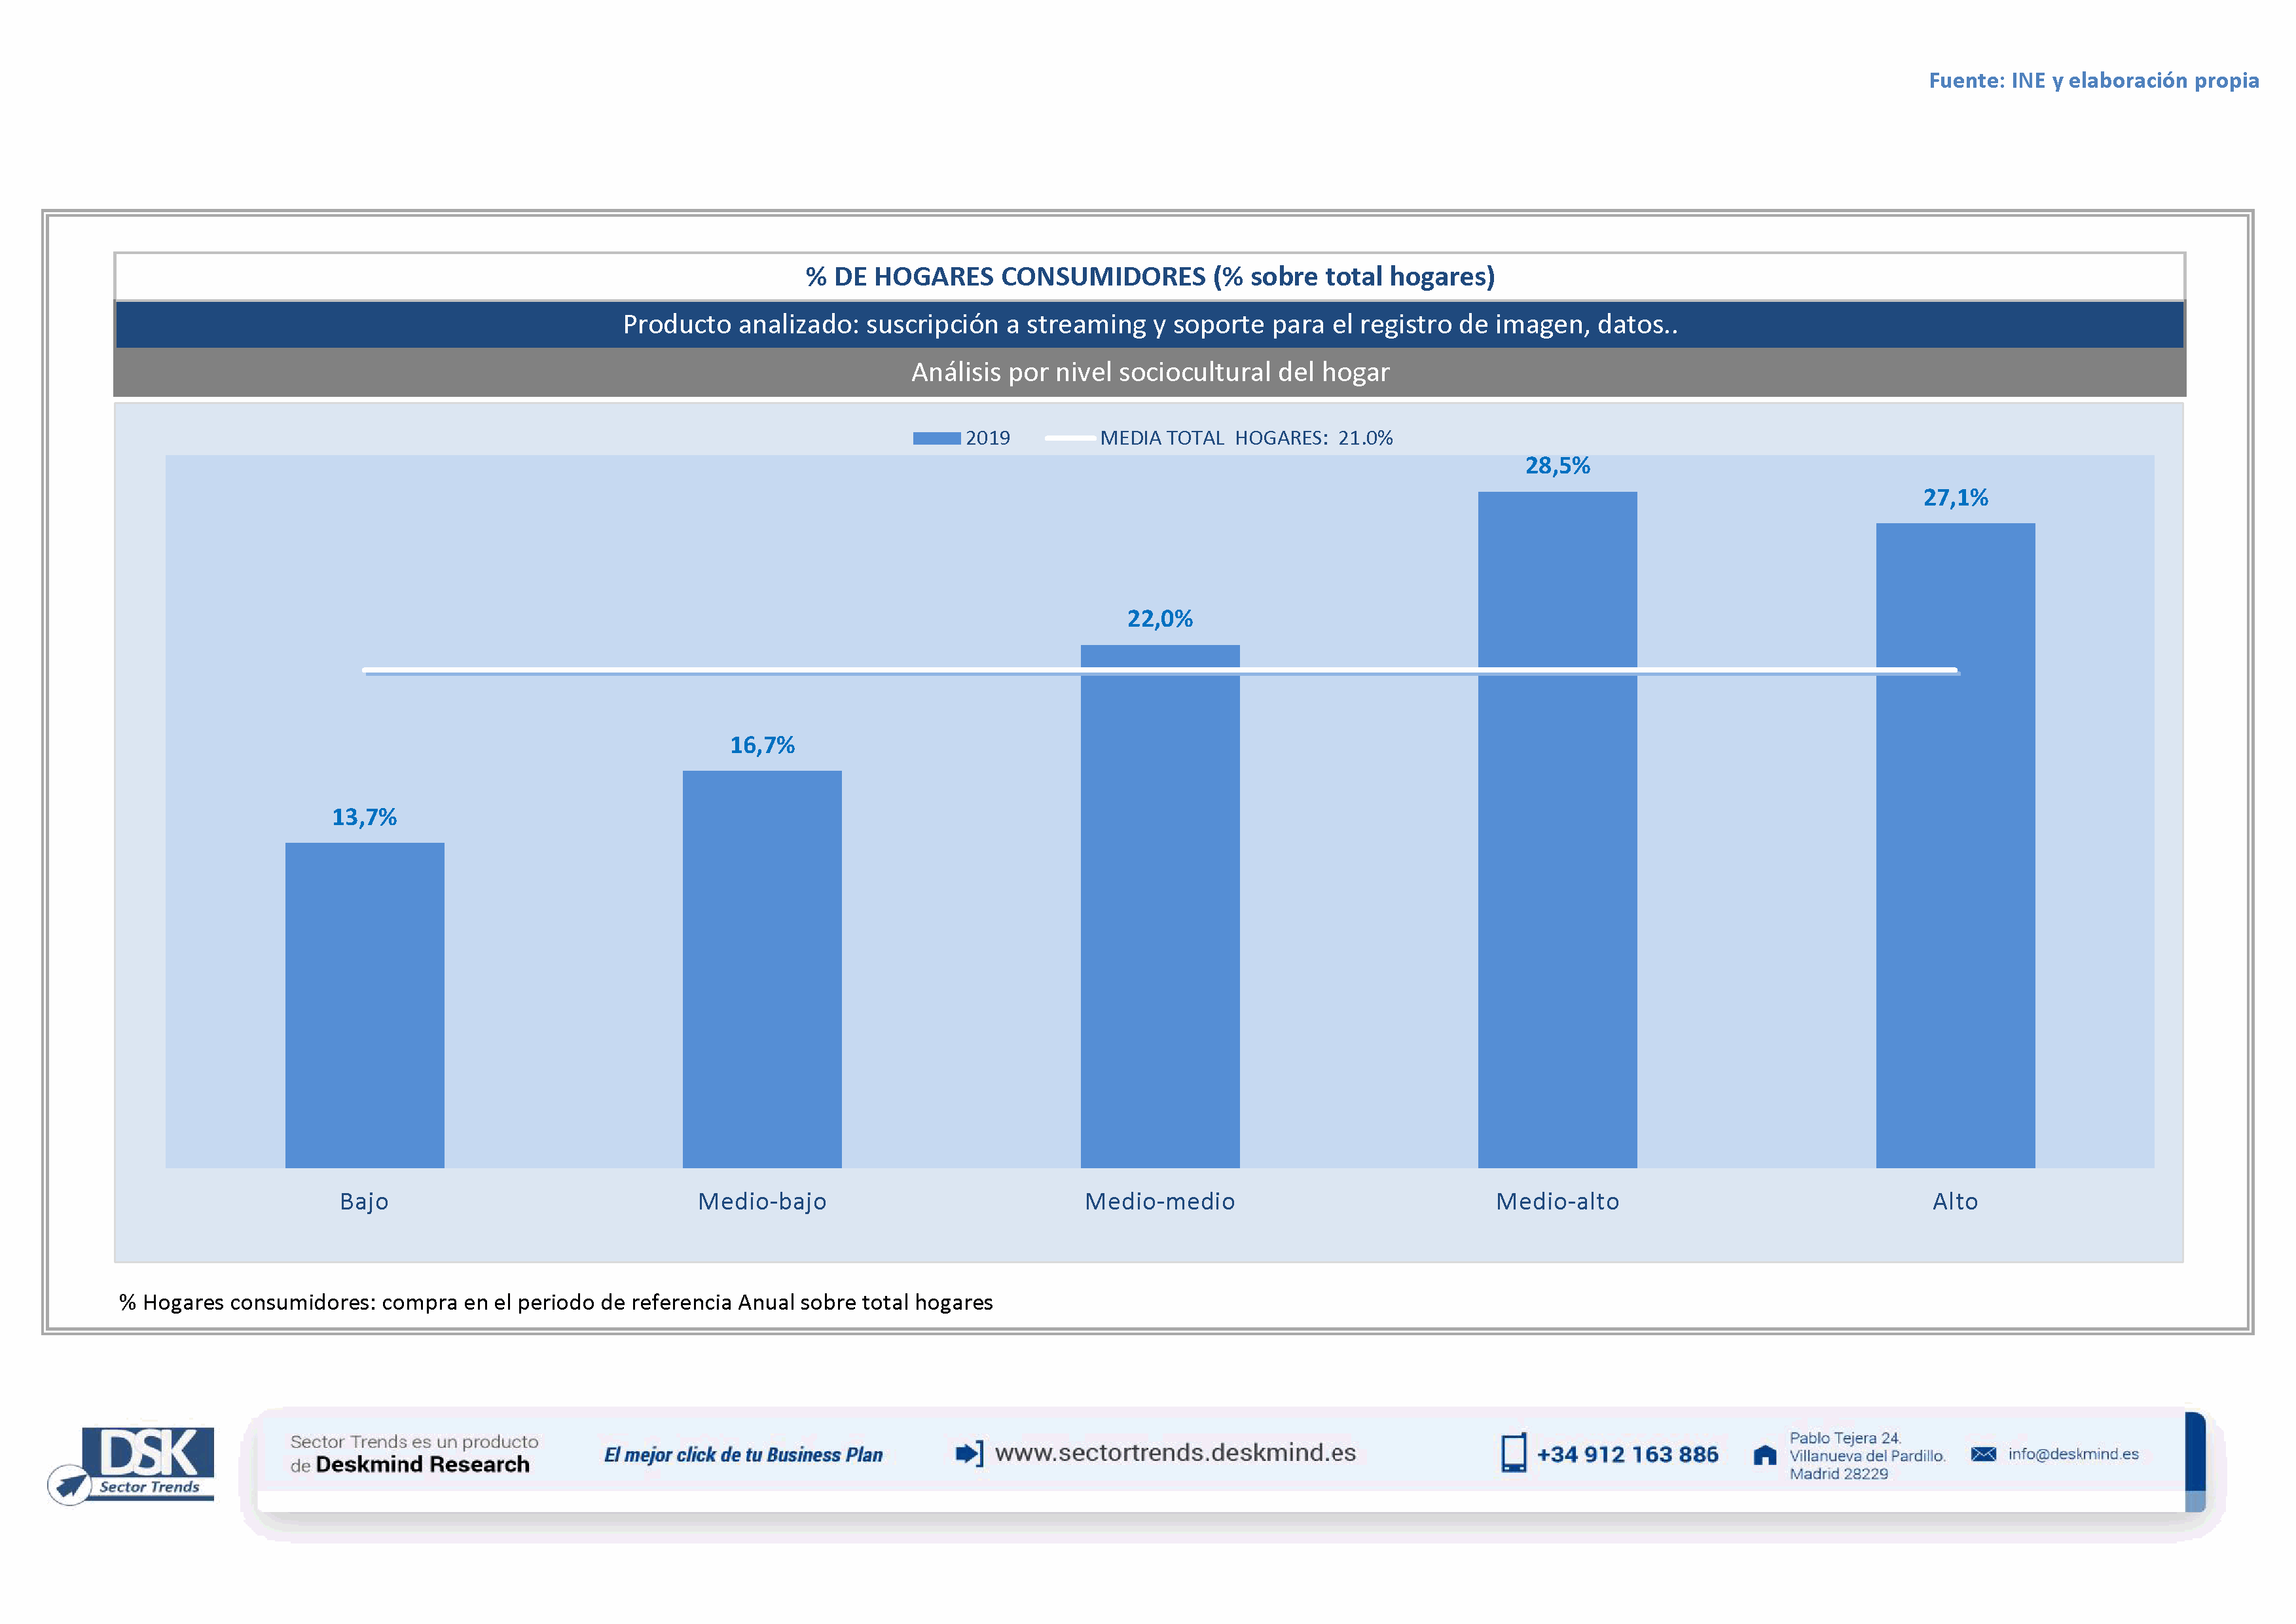Open www.sectortrends.deskmind.es link
This screenshot has height=1624, width=2296.
[x=1175, y=1453]
